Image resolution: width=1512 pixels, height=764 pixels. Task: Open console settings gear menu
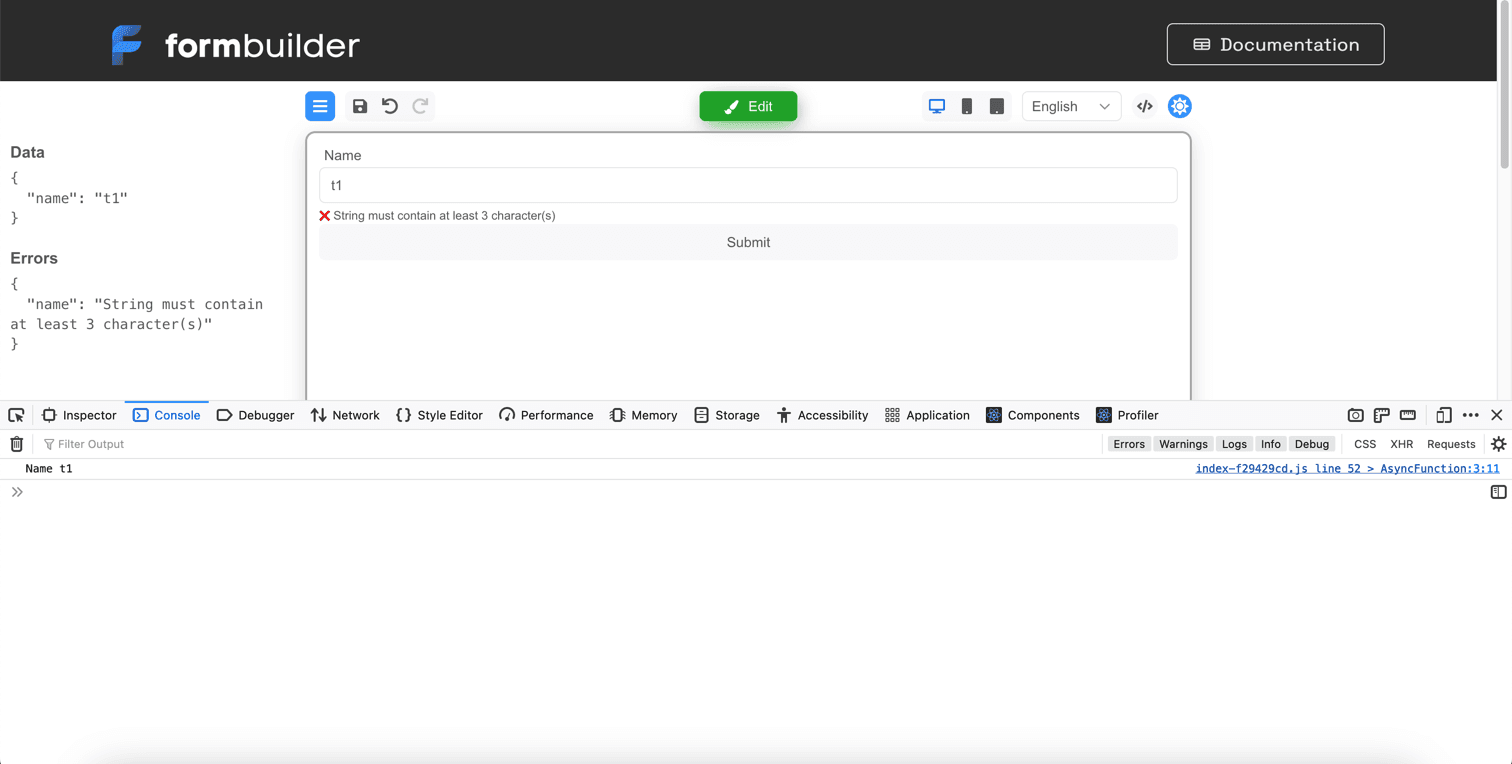[1498, 444]
